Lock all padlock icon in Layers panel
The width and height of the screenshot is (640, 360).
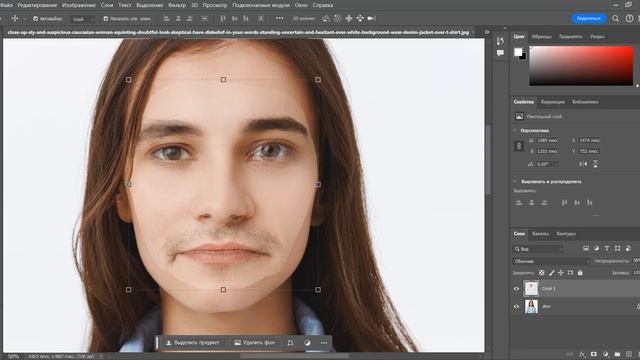(x=580, y=273)
